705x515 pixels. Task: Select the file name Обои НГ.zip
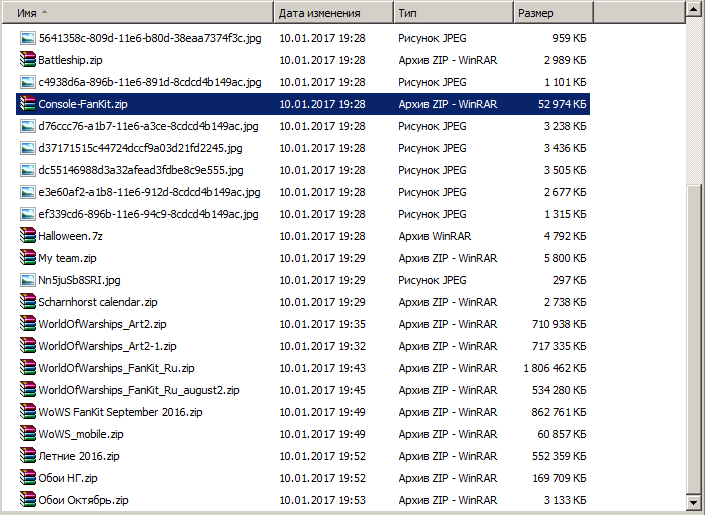[67, 479]
